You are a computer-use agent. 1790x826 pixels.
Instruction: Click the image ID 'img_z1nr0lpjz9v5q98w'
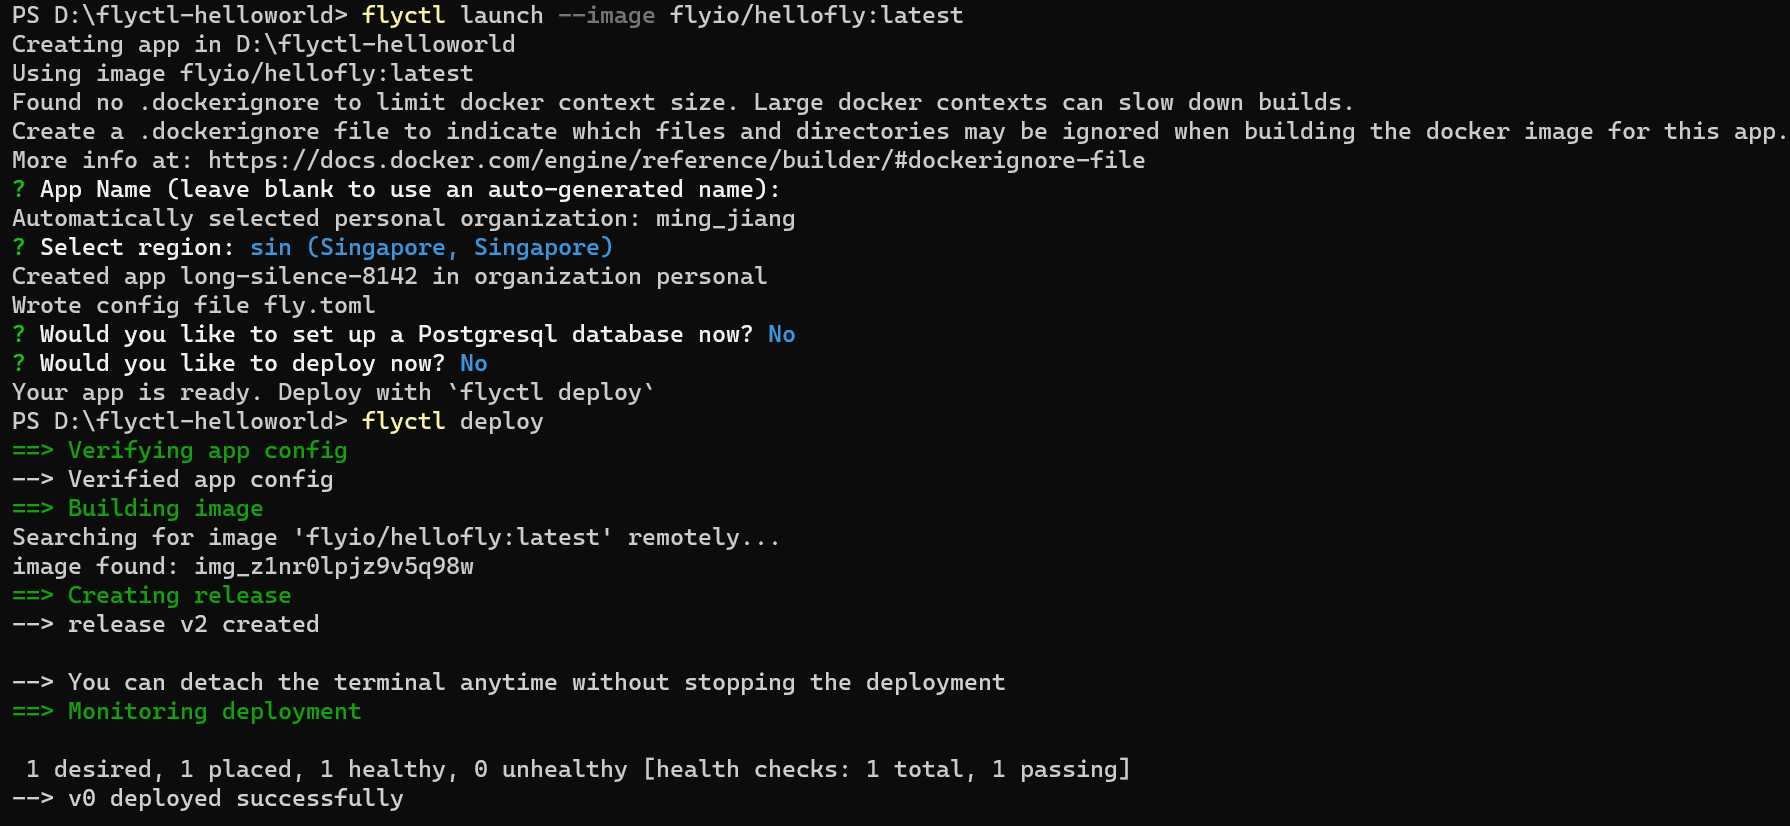point(333,566)
